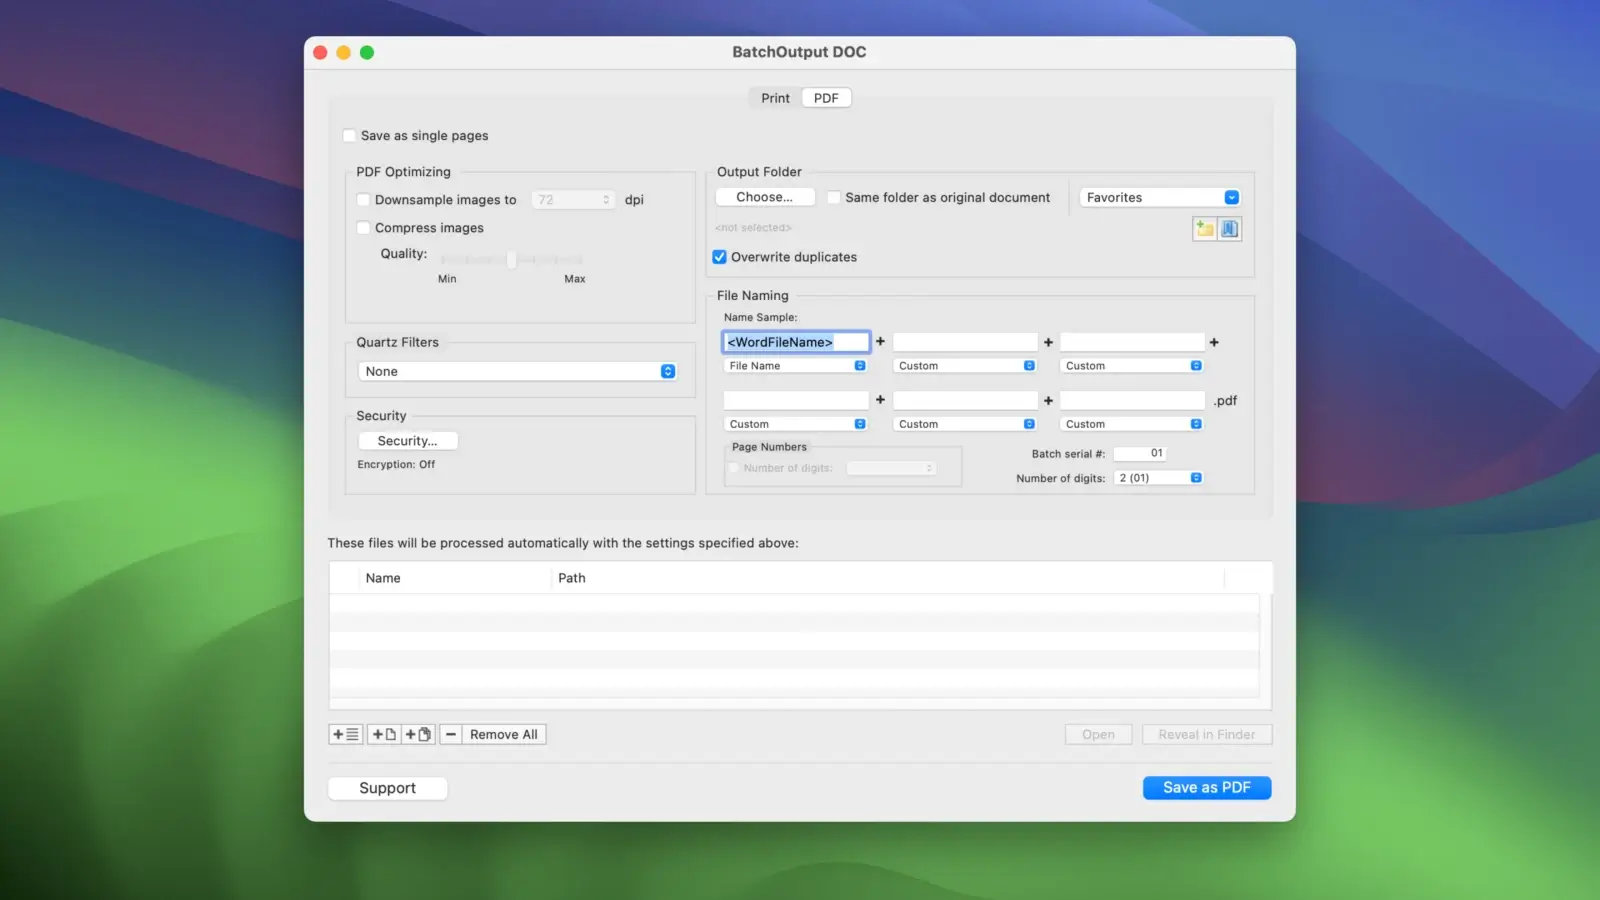The height and width of the screenshot is (900, 1600).
Task: Add output folder to favorites icon
Action: (1204, 229)
